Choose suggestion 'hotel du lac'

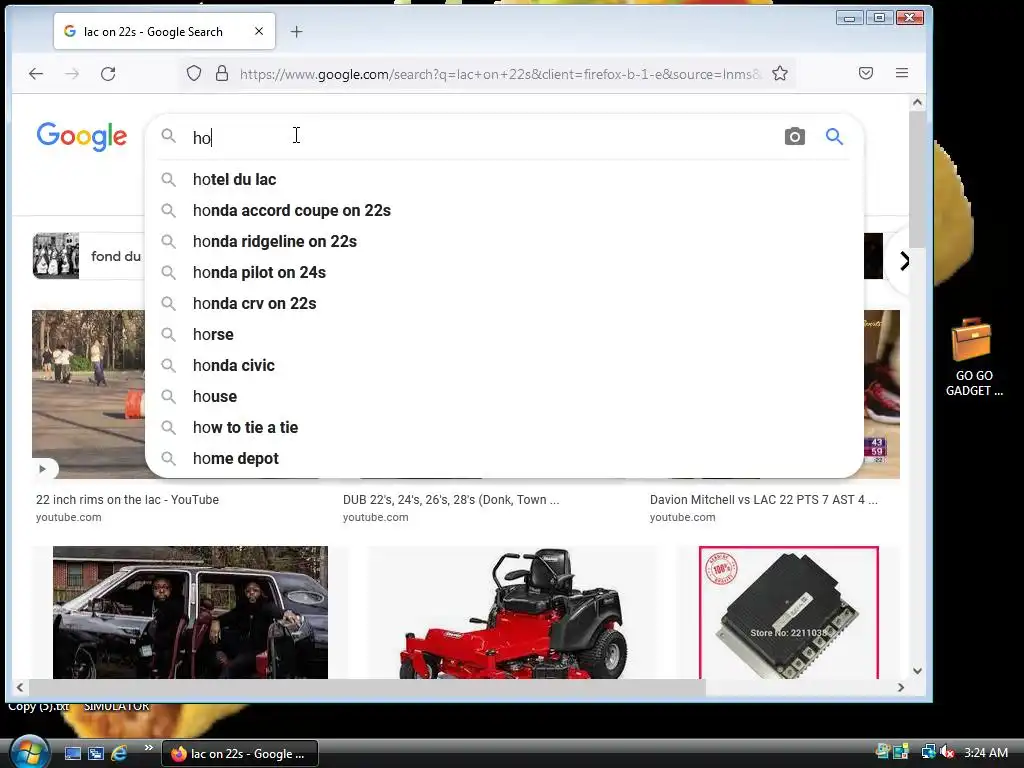[504, 180]
